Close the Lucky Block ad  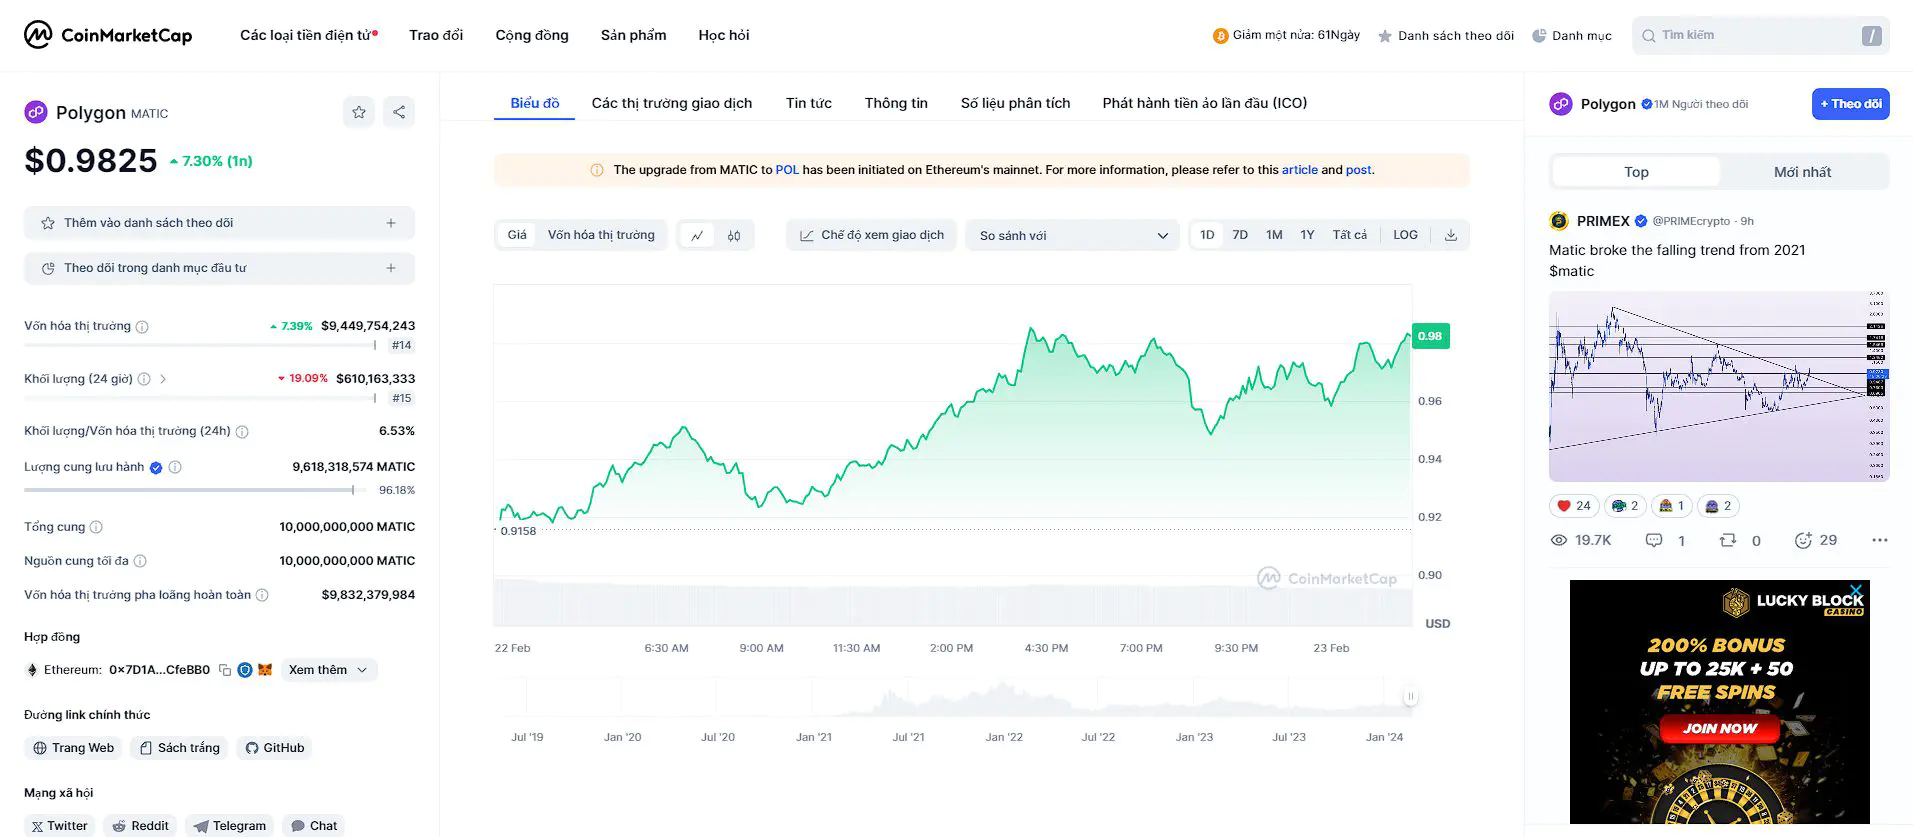pos(1857,590)
